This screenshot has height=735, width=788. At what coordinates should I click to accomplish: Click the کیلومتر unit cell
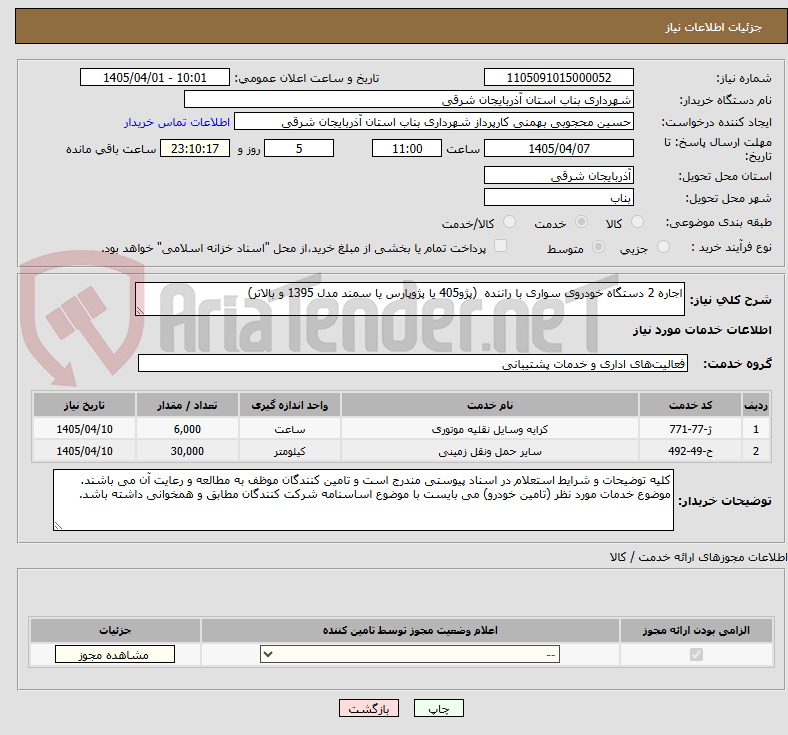click(289, 451)
